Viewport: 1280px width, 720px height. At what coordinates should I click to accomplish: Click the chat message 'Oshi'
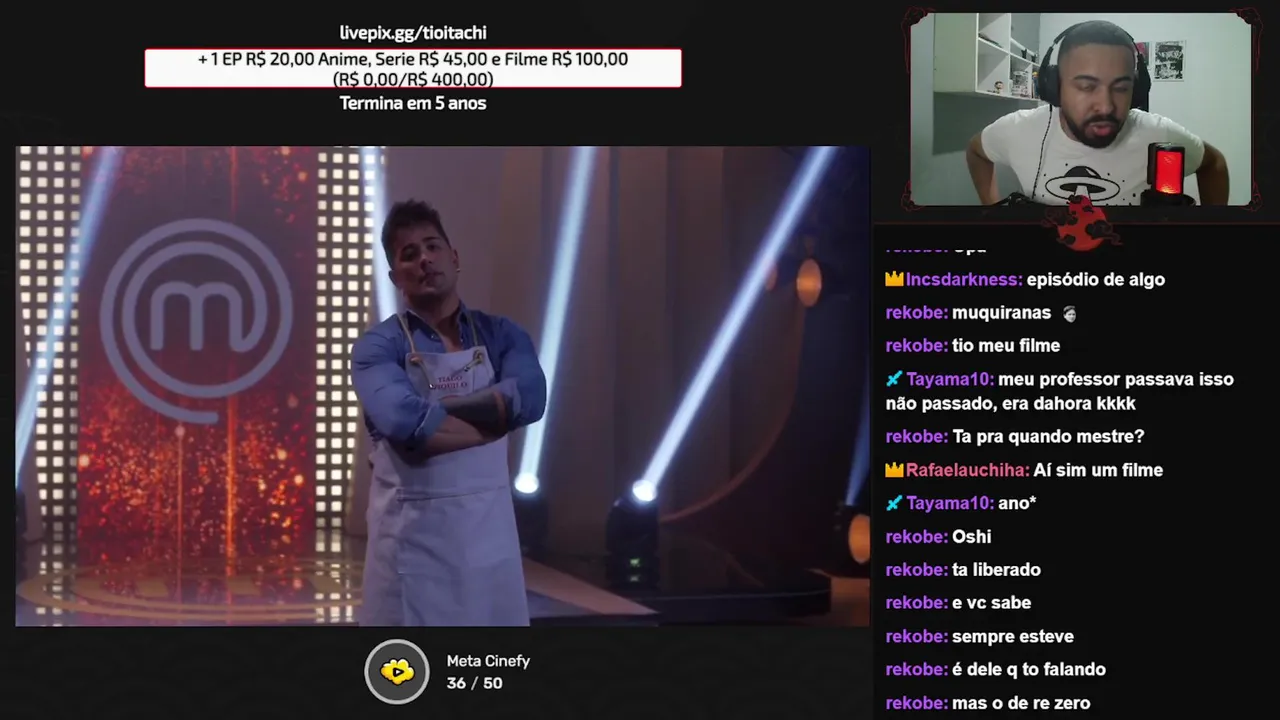click(971, 537)
